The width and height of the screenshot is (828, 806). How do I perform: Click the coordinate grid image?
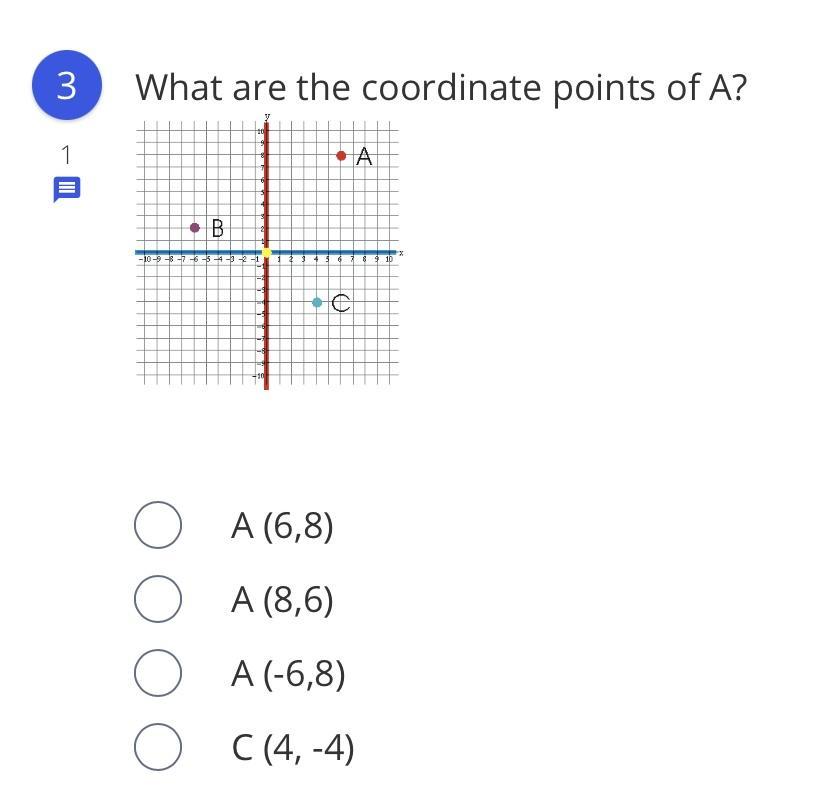[x=268, y=252]
